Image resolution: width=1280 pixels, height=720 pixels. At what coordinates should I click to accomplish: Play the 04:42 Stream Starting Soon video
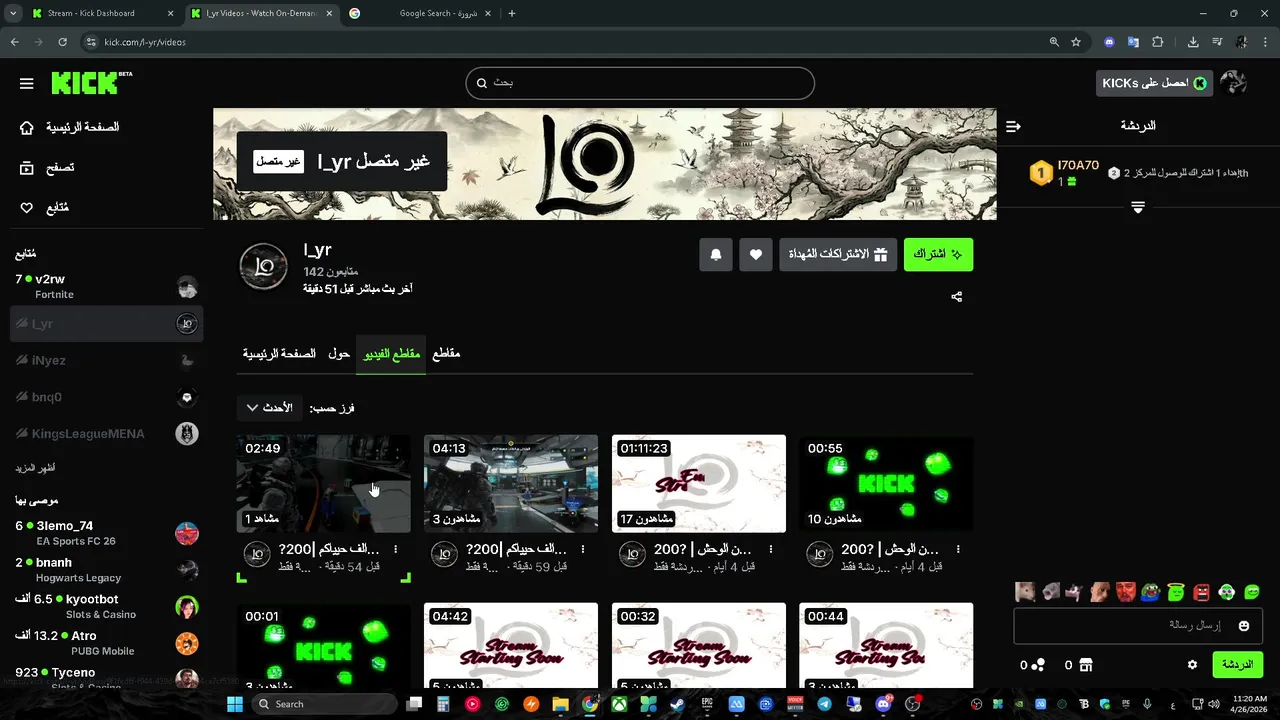coord(511,646)
